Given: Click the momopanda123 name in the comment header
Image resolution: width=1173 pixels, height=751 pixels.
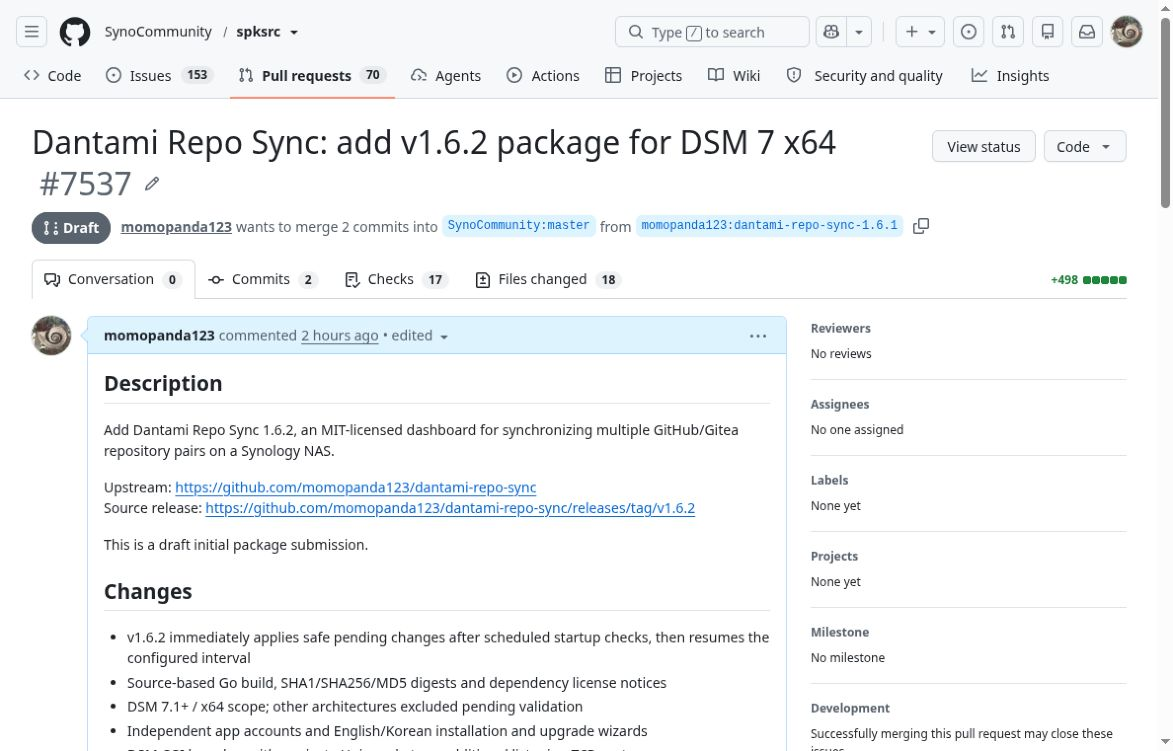Looking at the screenshot, I should tap(159, 336).
